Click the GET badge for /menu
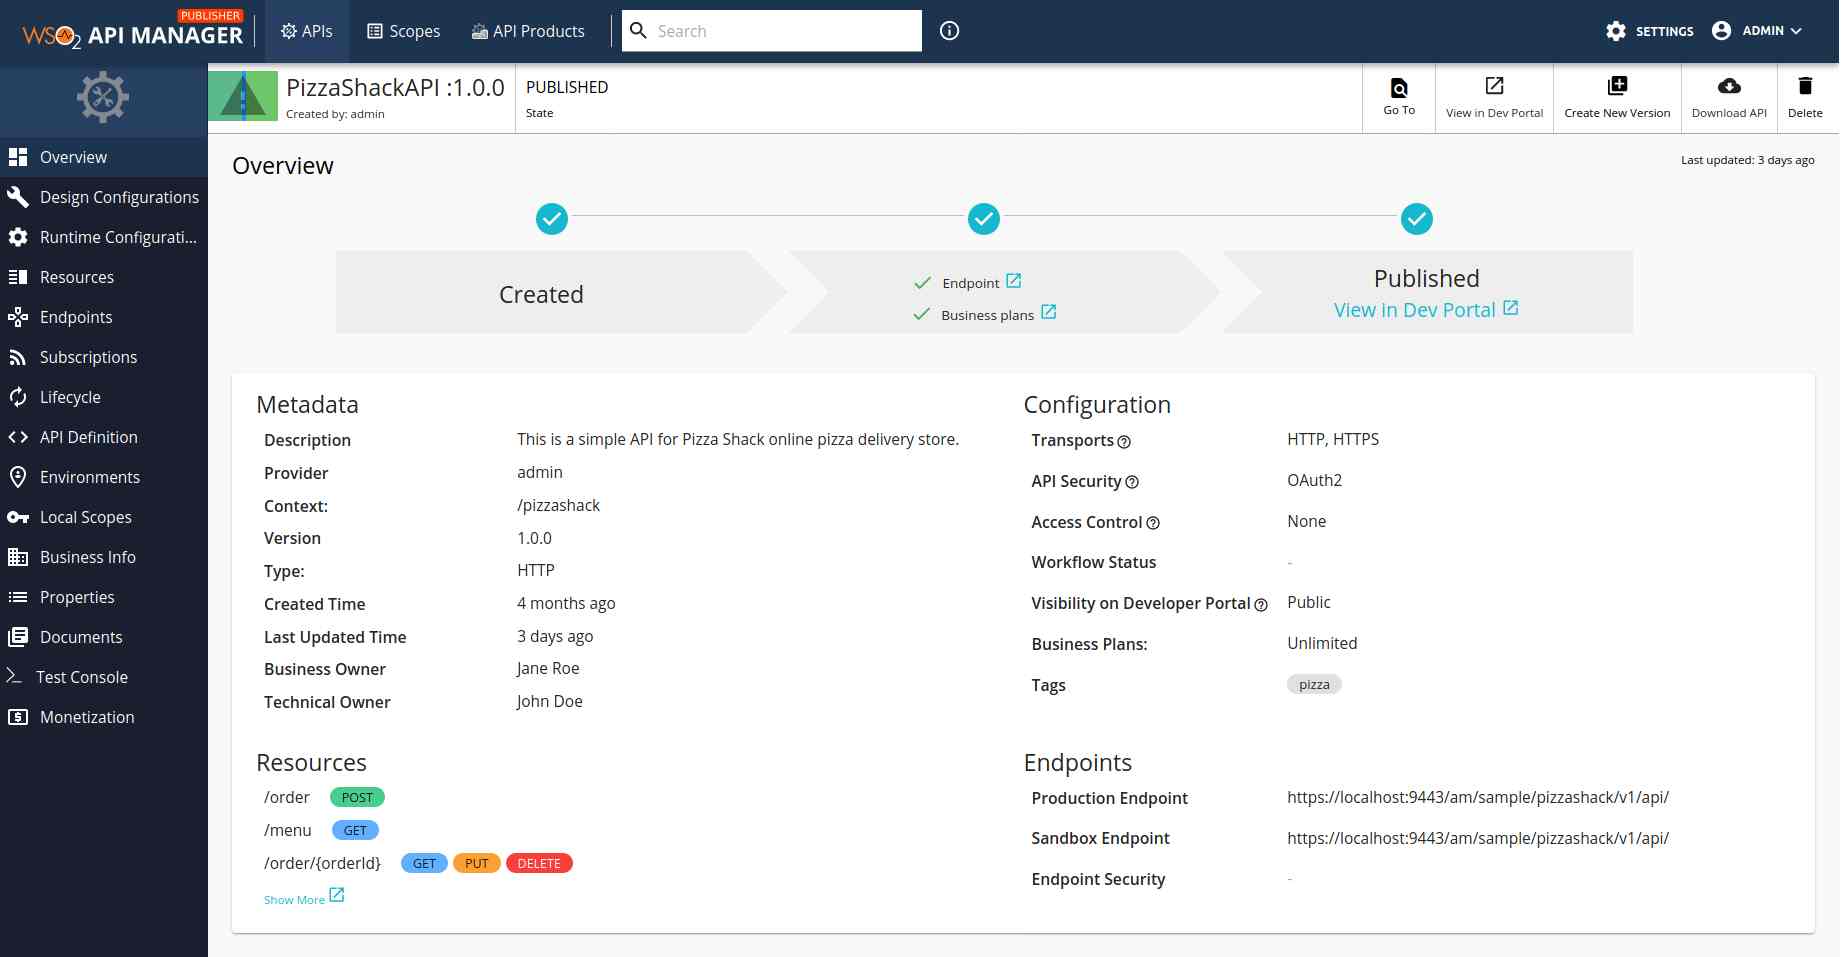The height and width of the screenshot is (957, 1844). tap(355, 831)
